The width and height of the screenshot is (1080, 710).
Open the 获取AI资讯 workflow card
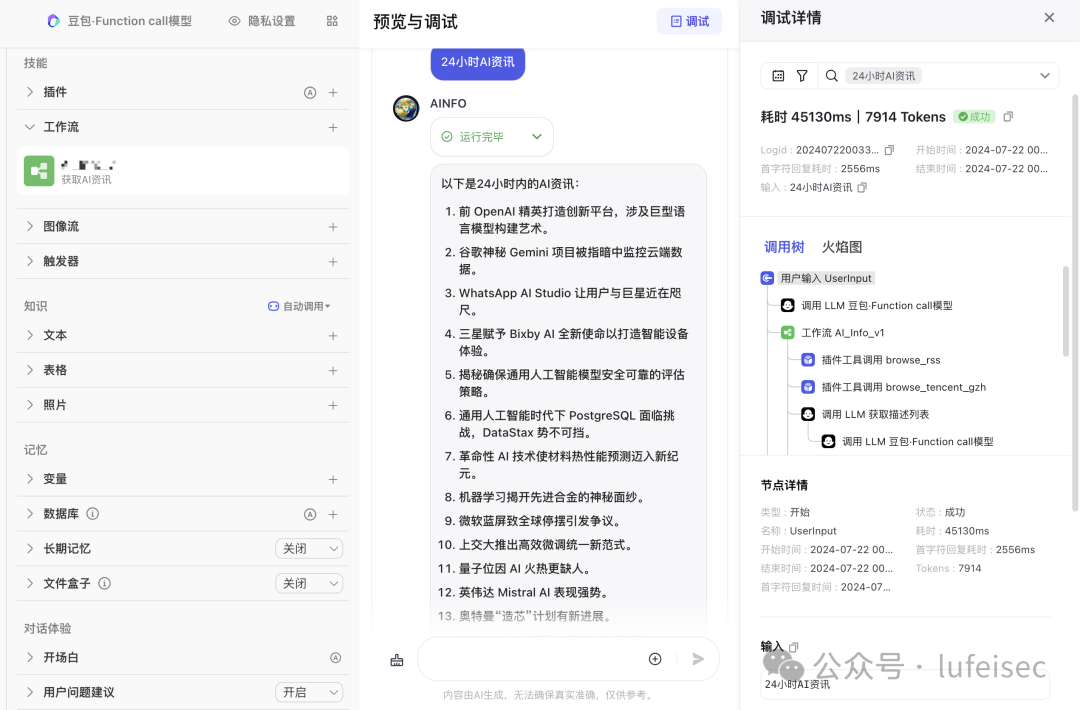coord(183,171)
